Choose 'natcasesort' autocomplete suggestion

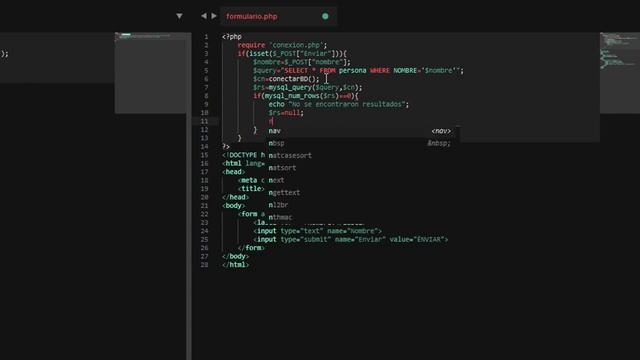362,156
